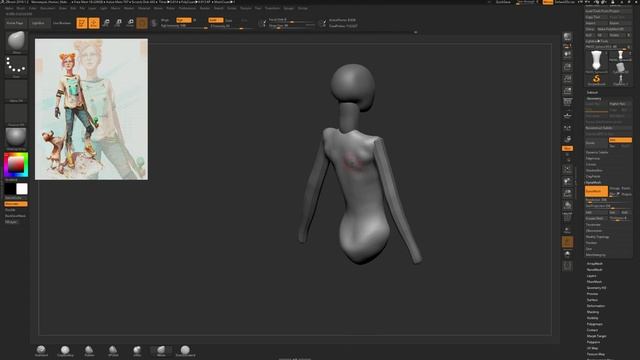The height and width of the screenshot is (360, 640).
Task: Click the Home Page button
Action: click(x=15, y=23)
